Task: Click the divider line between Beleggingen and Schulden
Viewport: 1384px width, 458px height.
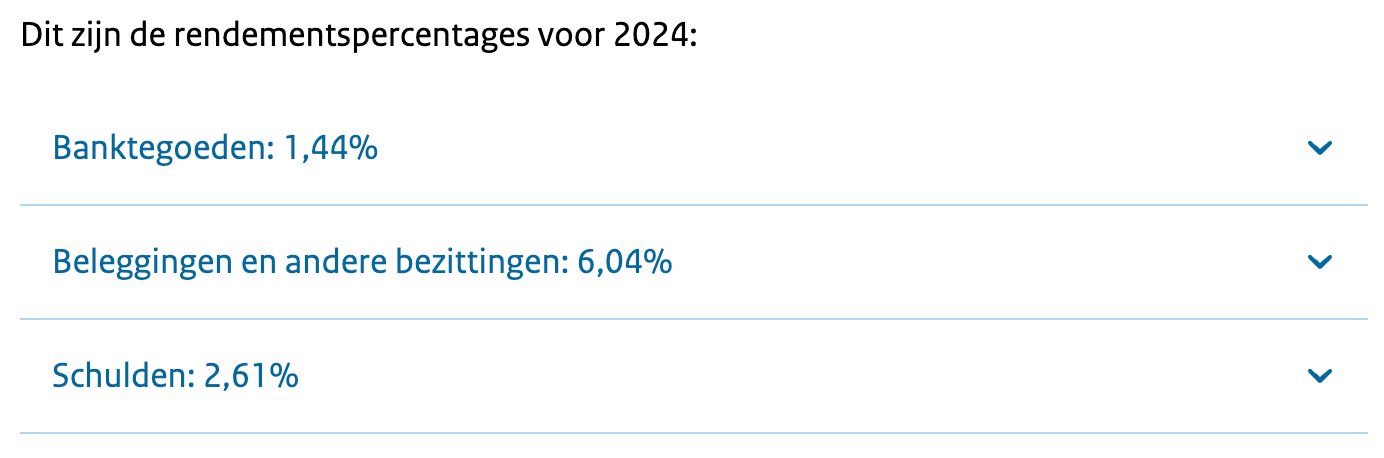Action: pyautogui.click(x=693, y=319)
